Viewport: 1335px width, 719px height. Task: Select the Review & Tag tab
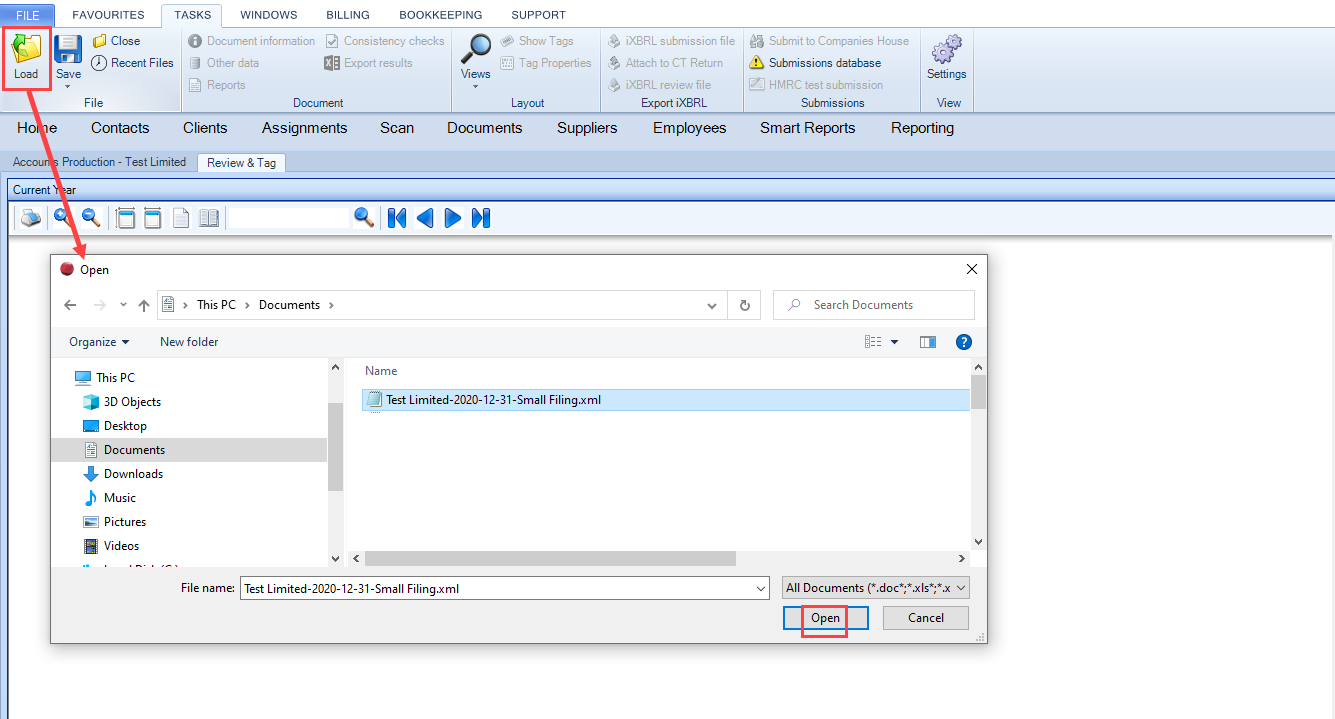241,163
